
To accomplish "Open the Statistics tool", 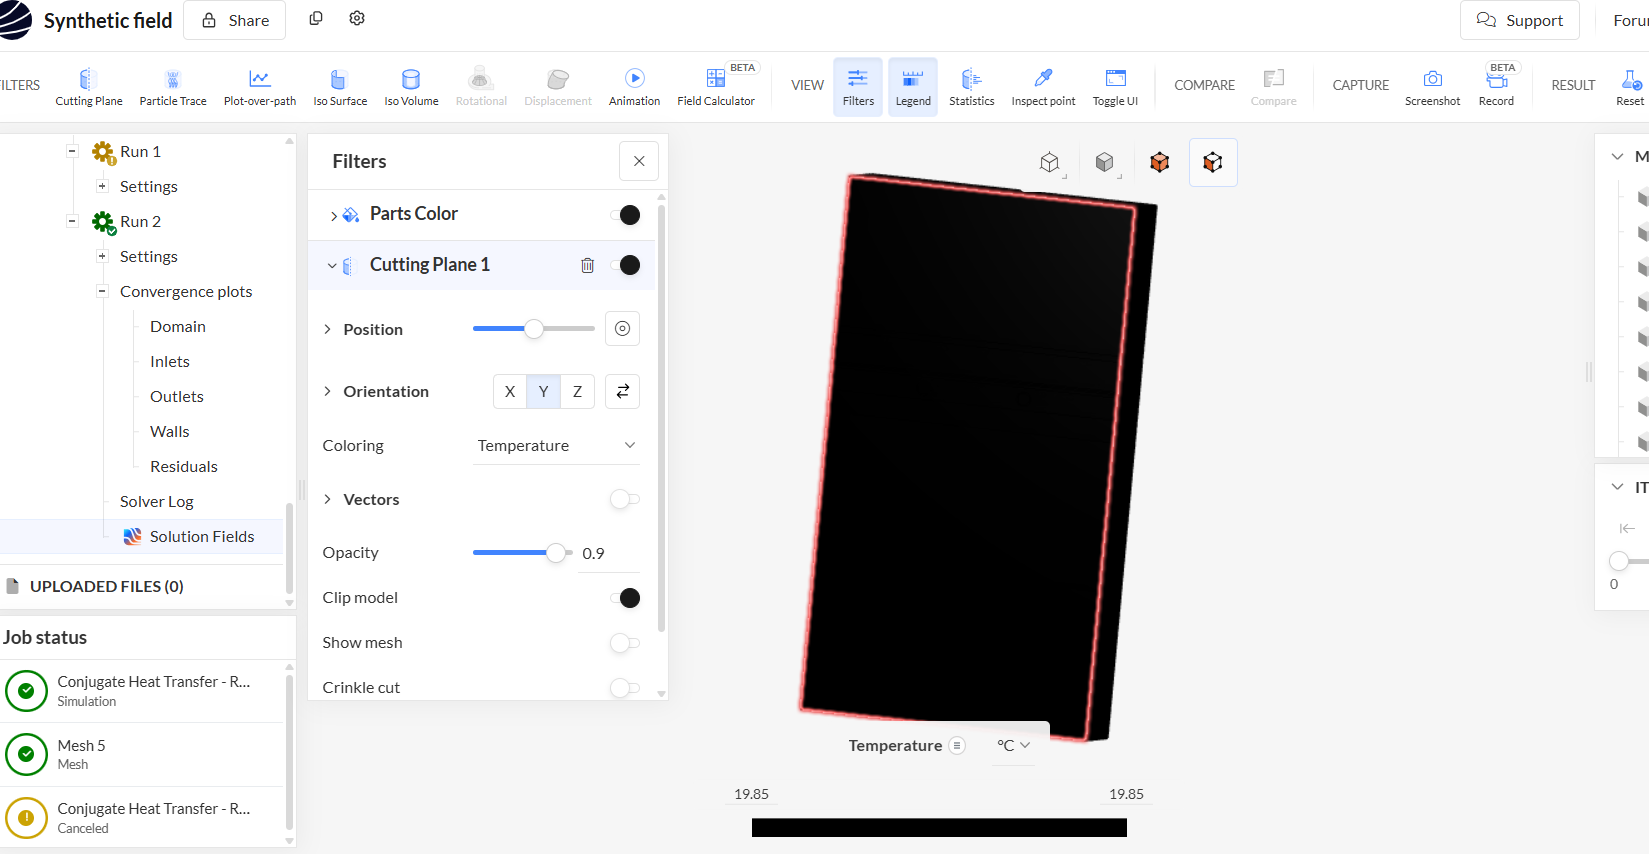I will 971,87.
